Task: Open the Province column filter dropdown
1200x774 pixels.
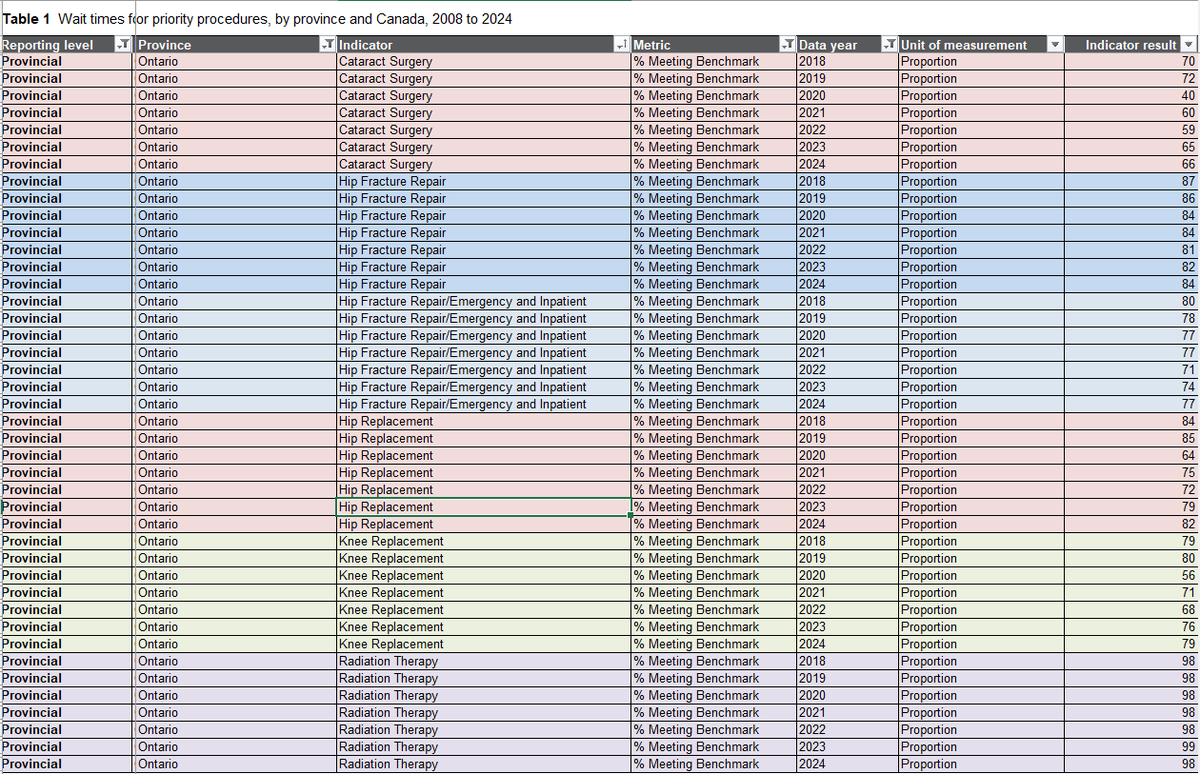Action: tap(326, 44)
